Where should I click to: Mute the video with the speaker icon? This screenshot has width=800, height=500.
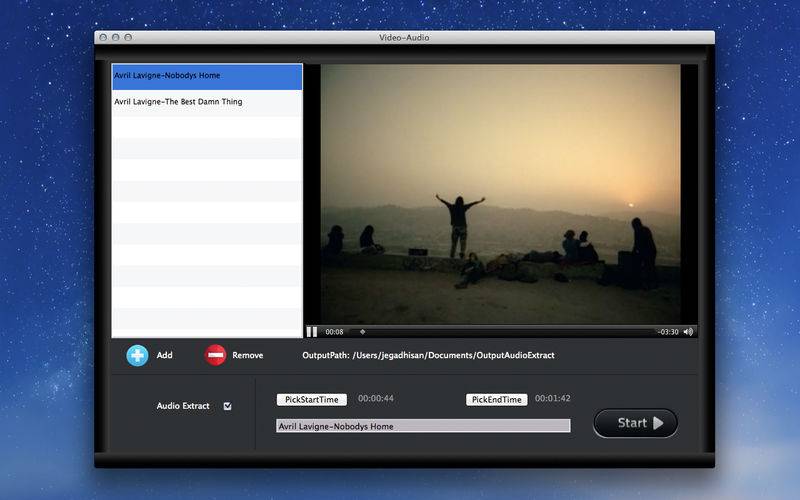[x=688, y=332]
